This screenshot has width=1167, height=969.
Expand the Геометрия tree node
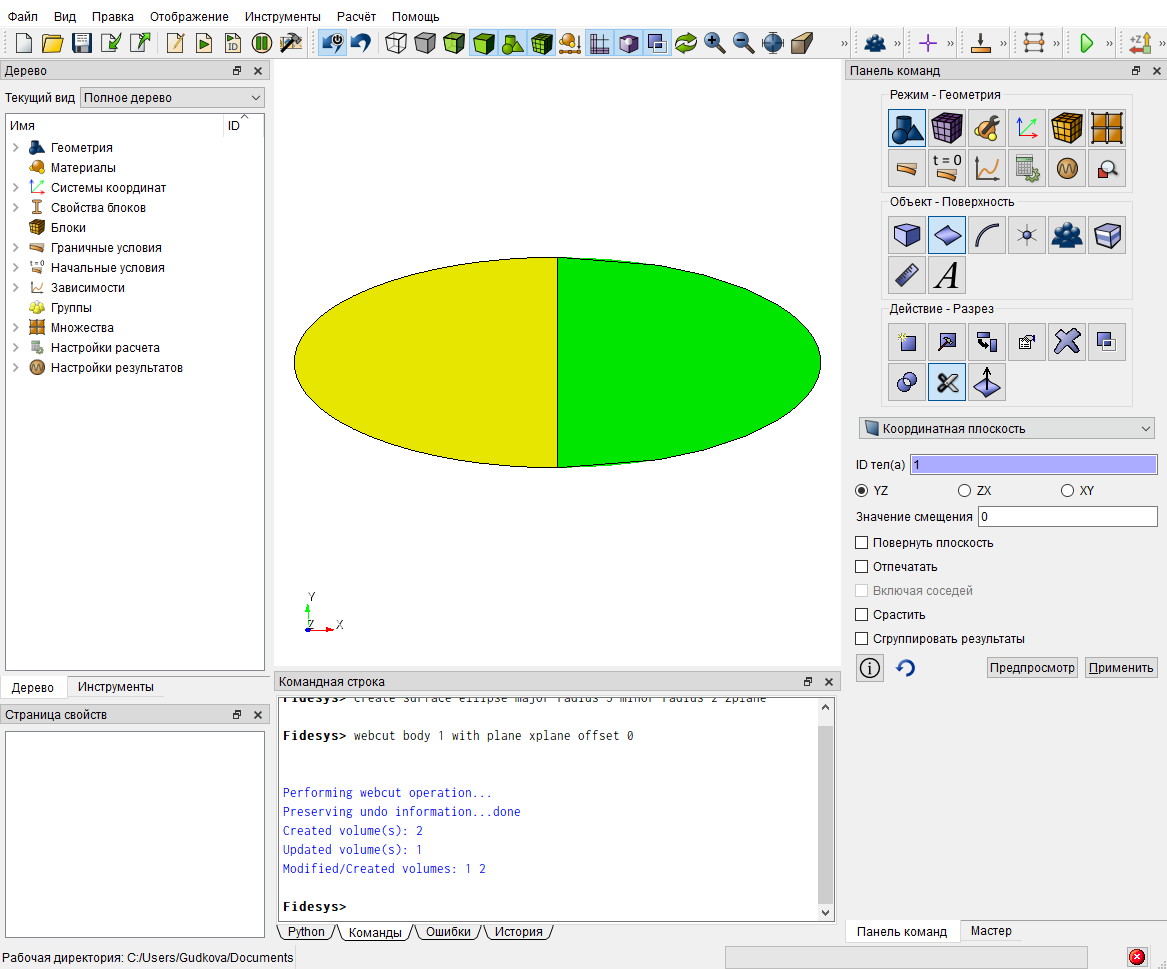pos(16,147)
